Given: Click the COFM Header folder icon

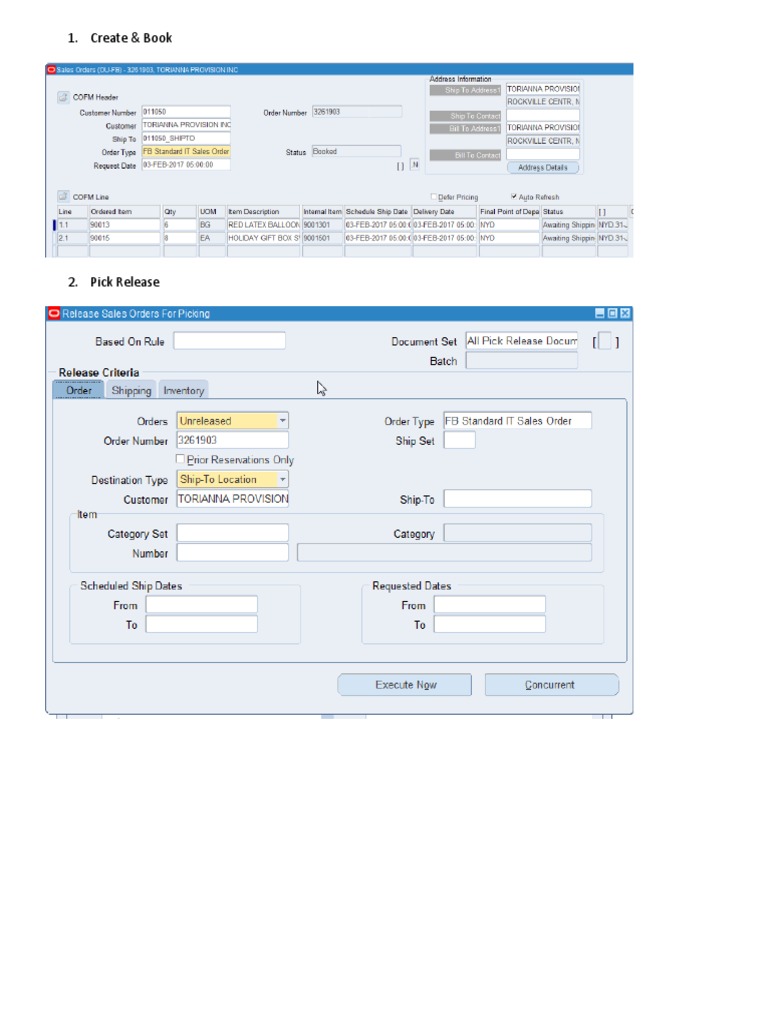Looking at the screenshot, I should [x=63, y=97].
